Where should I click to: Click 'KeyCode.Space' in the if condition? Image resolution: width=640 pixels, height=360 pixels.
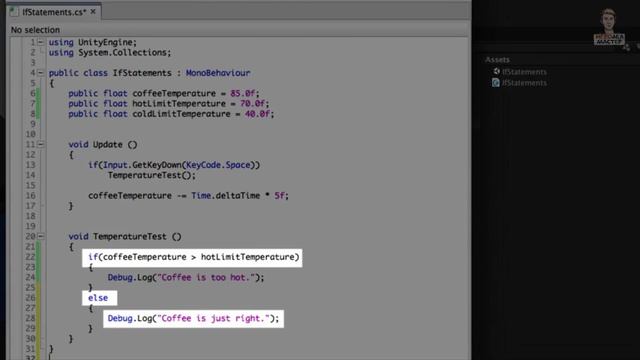pyautogui.click(x=218, y=165)
